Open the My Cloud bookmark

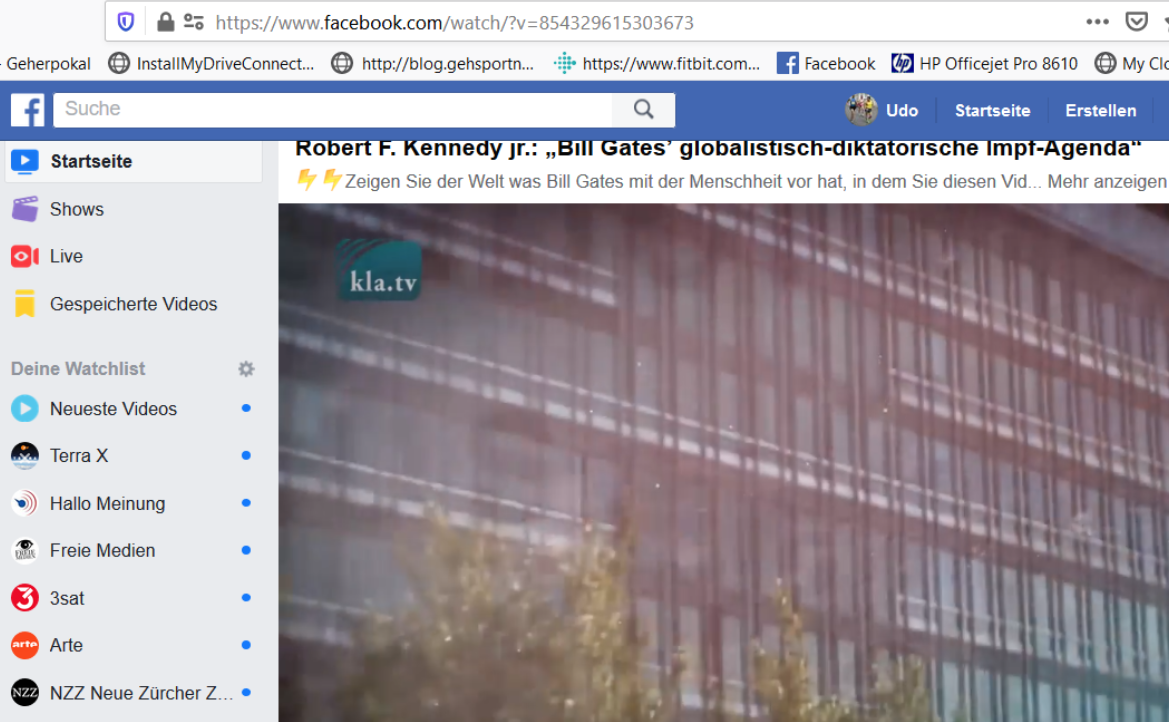tap(1131, 63)
